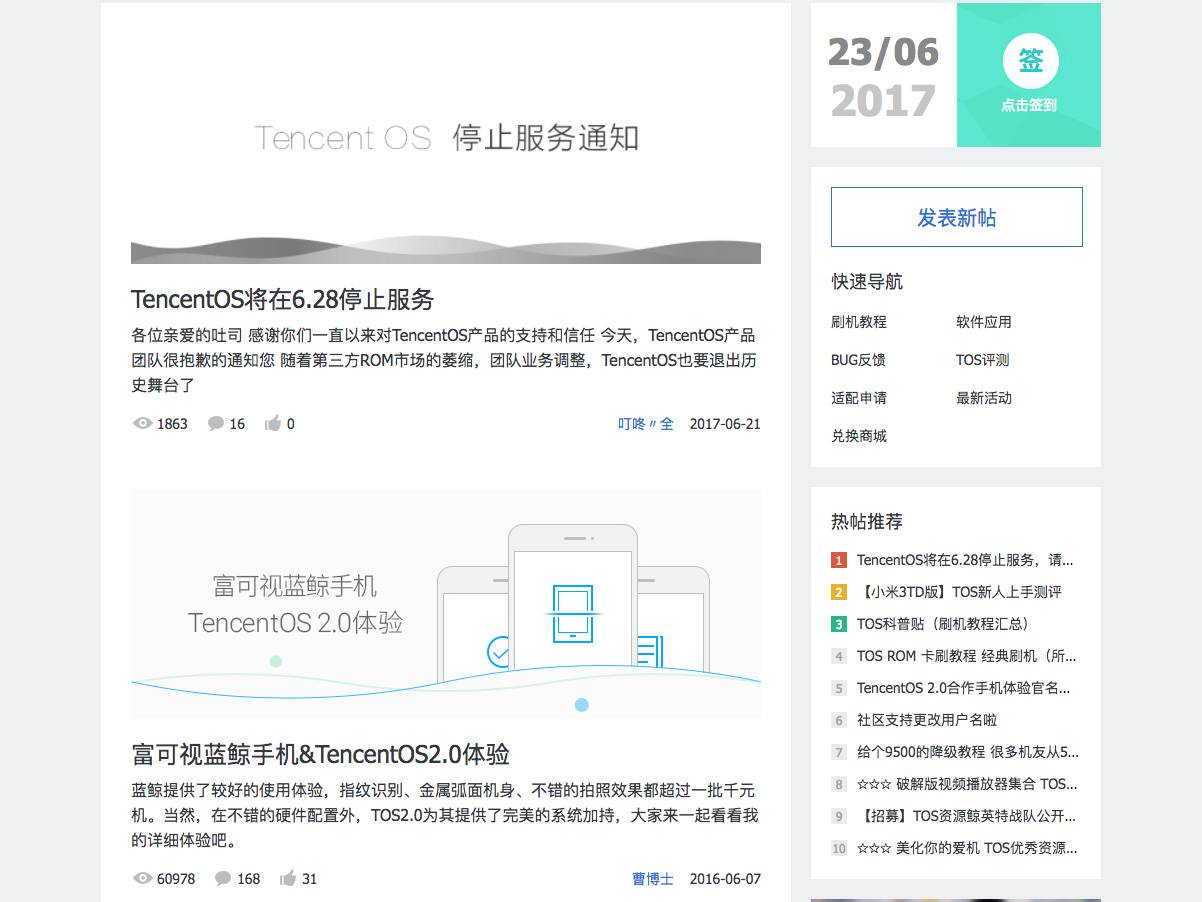Open hot post TencentOS将在6.28停止服务，请...
Viewport: 1202px width, 902px height.
(965, 560)
